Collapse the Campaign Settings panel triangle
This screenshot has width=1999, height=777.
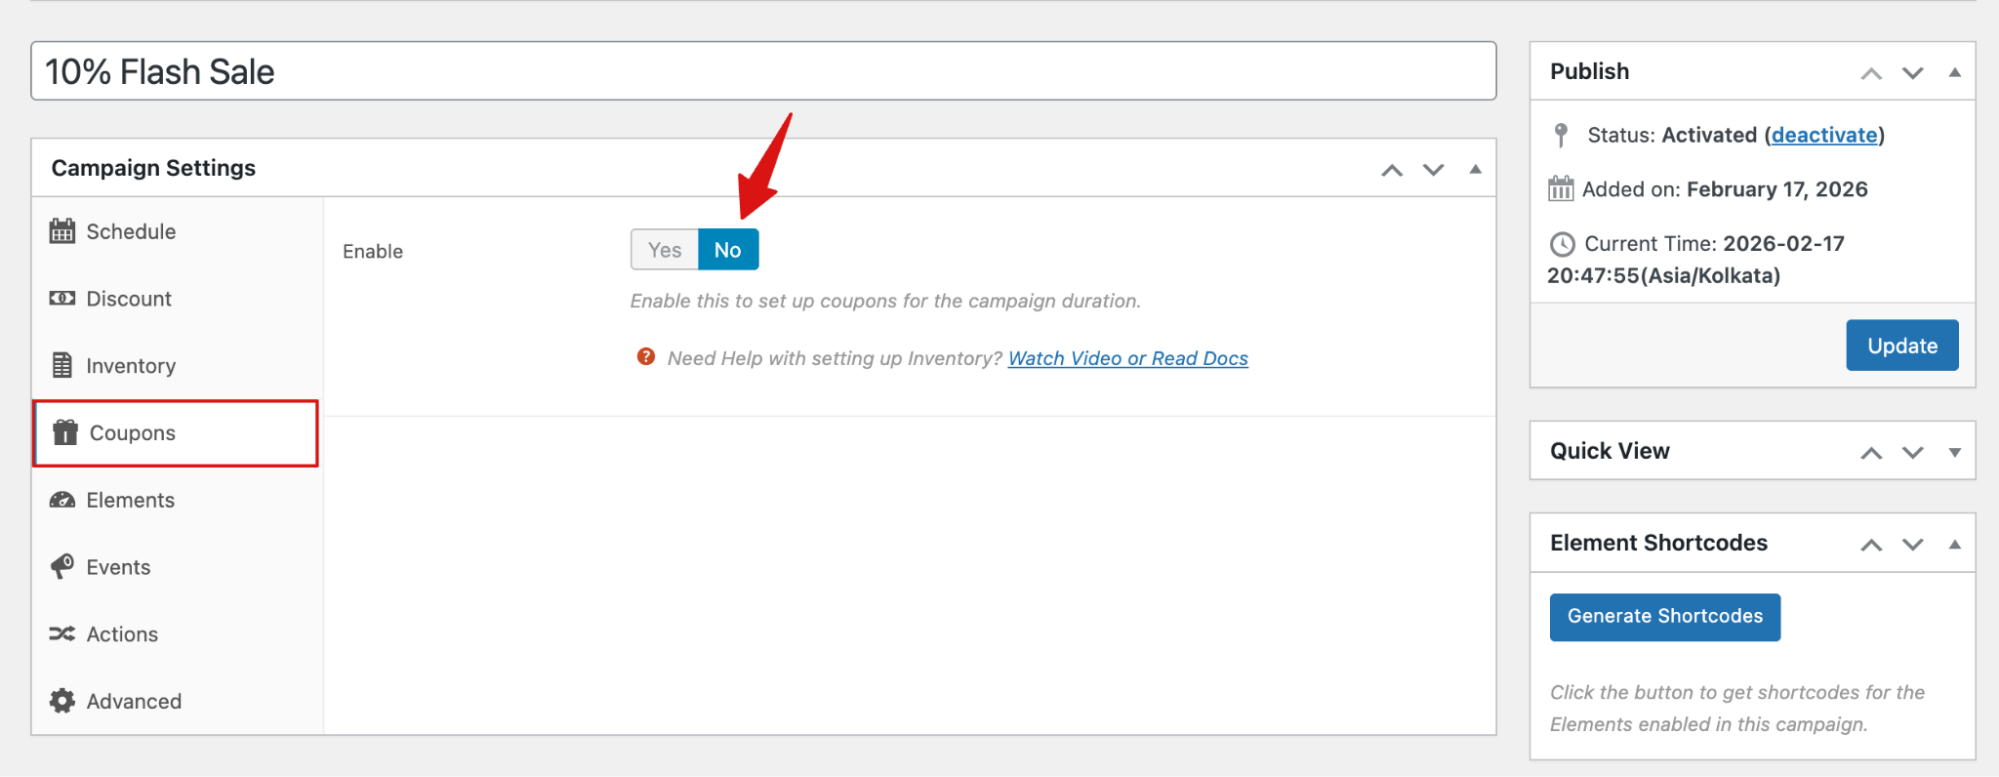tap(1475, 169)
